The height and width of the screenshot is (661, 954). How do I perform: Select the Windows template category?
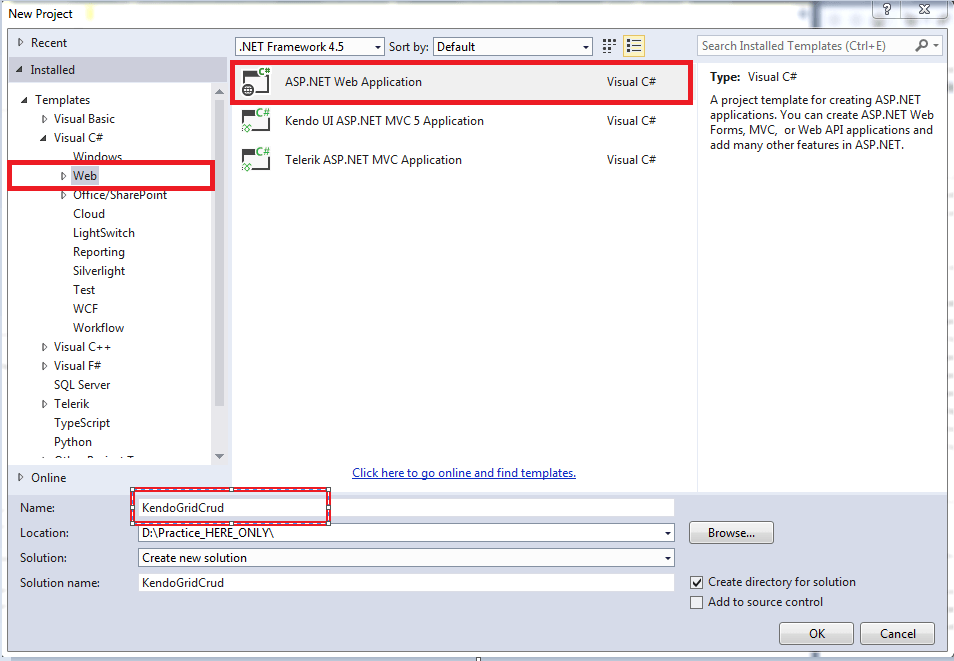coord(97,156)
